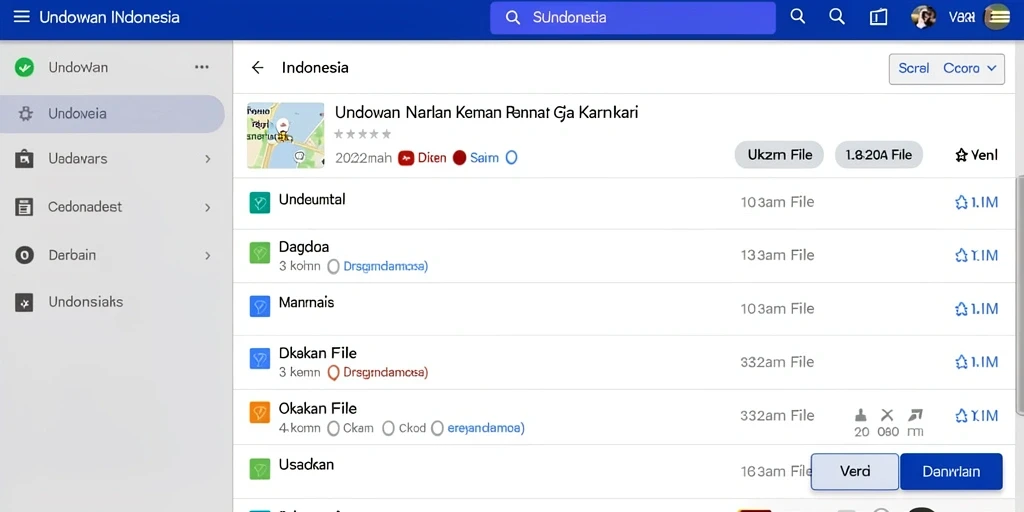This screenshot has height=512, width=1024.
Task: Click the first magnifier icon right of search field
Action: pyautogui.click(x=797, y=17)
